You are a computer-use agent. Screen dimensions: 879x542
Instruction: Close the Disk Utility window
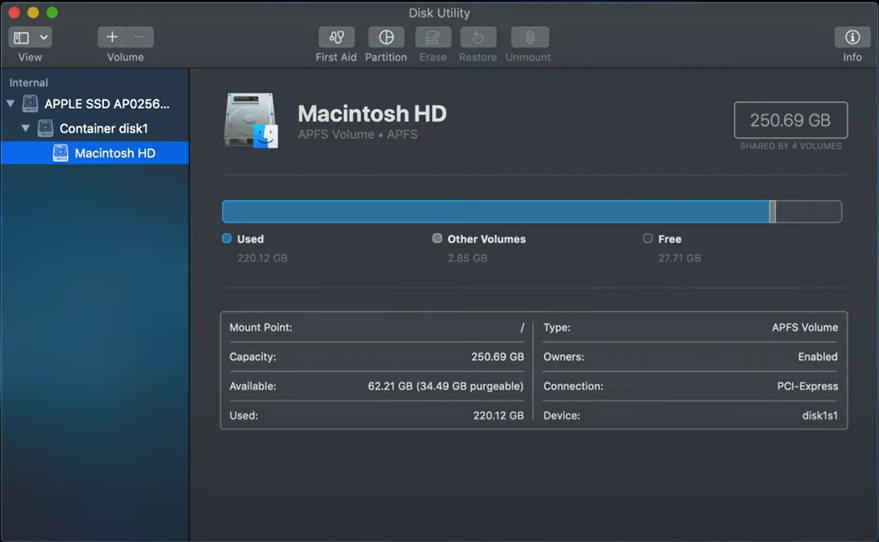pos(14,12)
